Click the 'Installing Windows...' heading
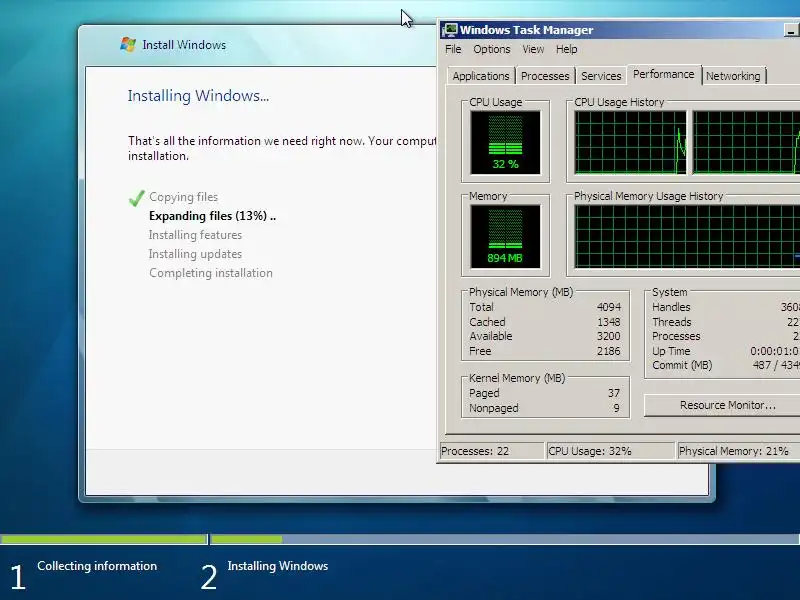 point(198,95)
